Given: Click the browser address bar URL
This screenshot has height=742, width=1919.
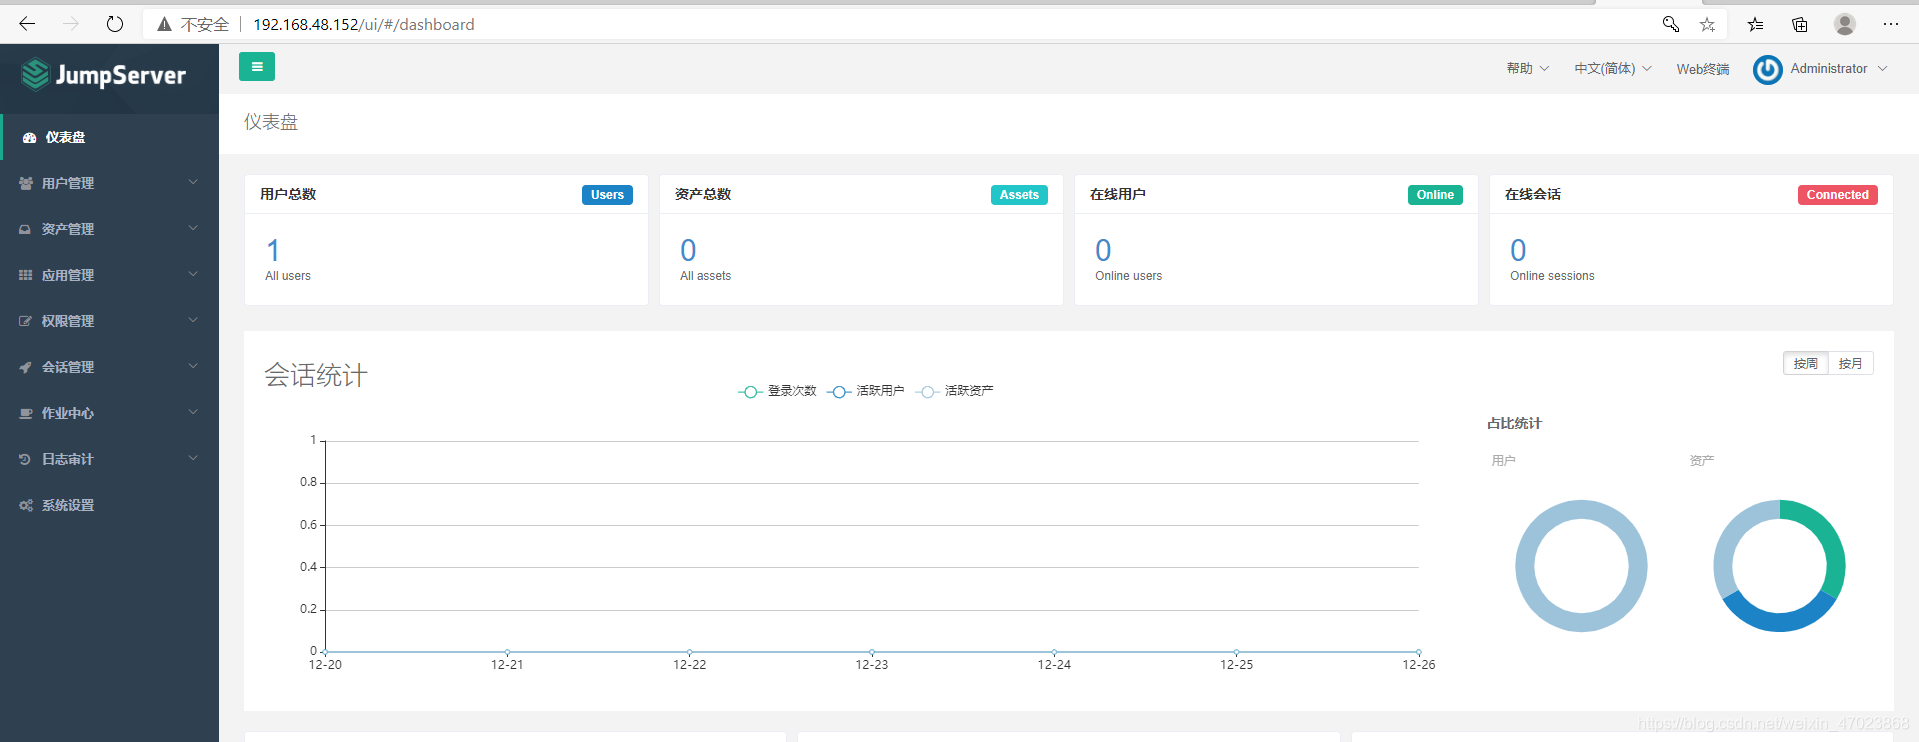Looking at the screenshot, I should tap(364, 24).
